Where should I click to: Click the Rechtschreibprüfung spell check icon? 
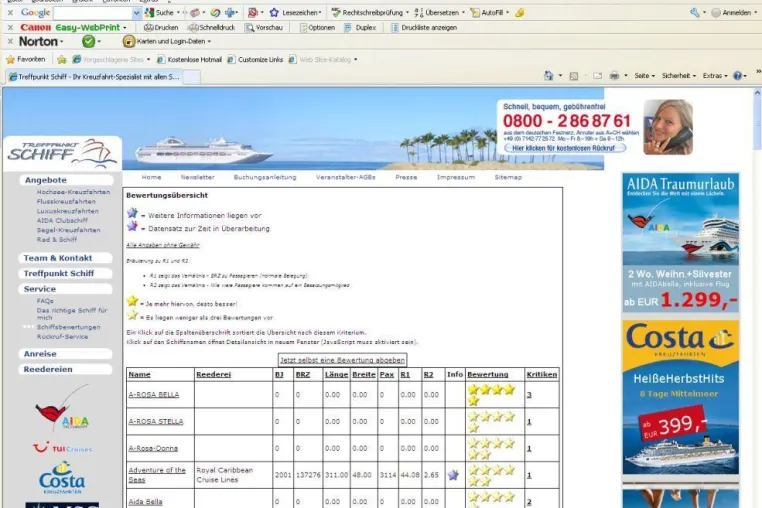(x=335, y=13)
